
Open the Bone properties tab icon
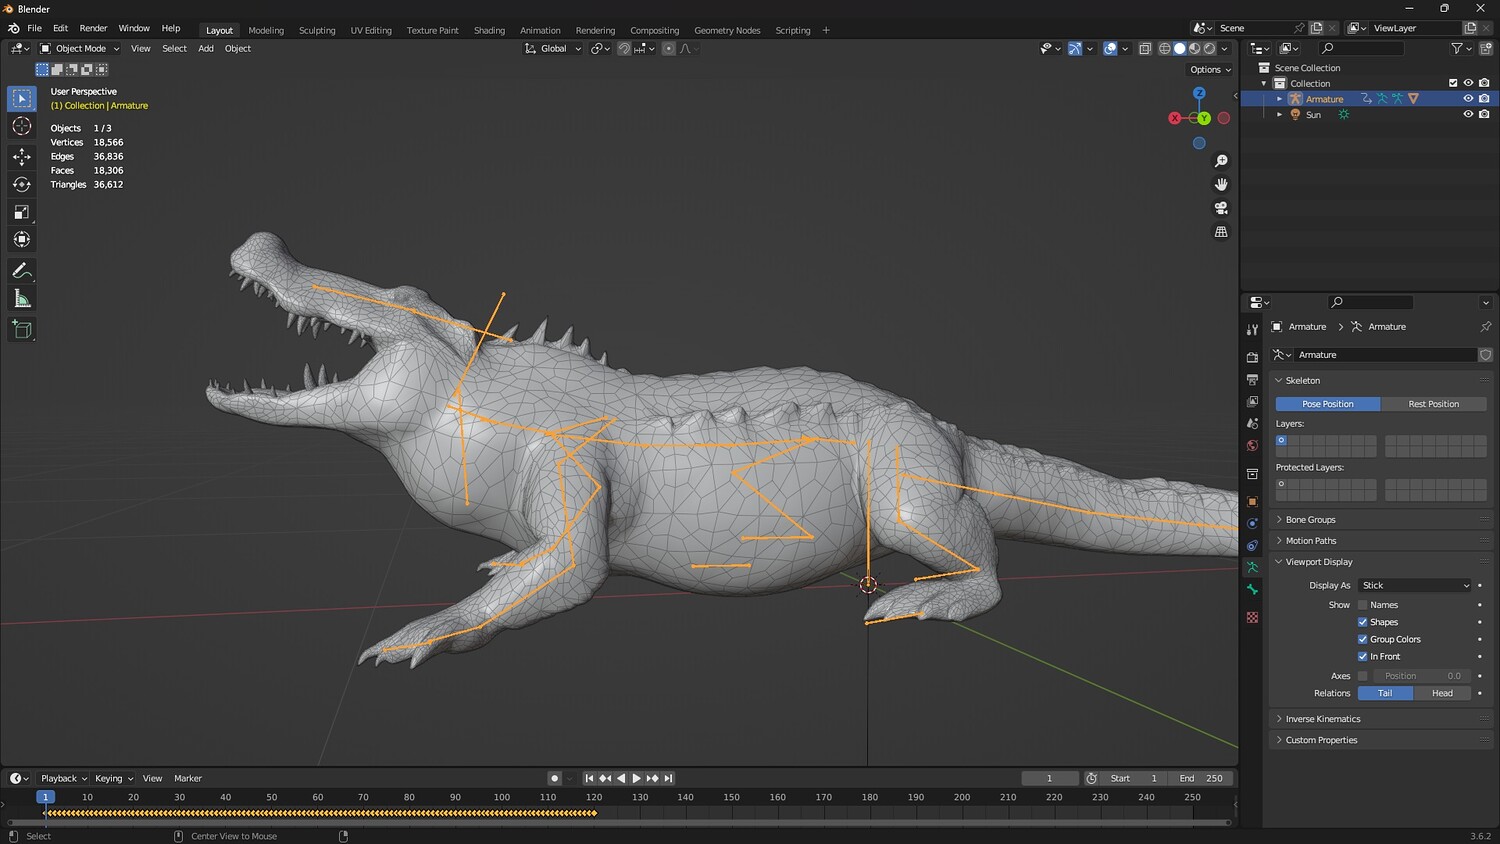pyautogui.click(x=1252, y=589)
